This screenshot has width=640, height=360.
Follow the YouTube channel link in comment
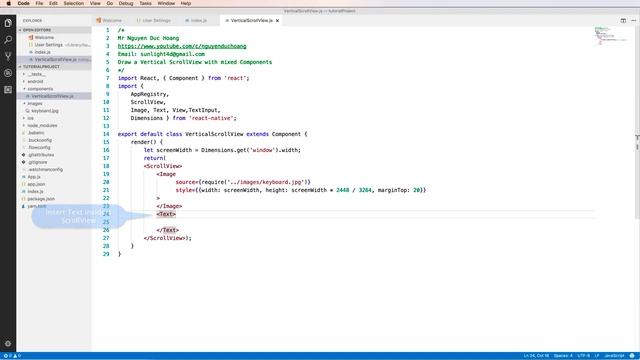182,46
